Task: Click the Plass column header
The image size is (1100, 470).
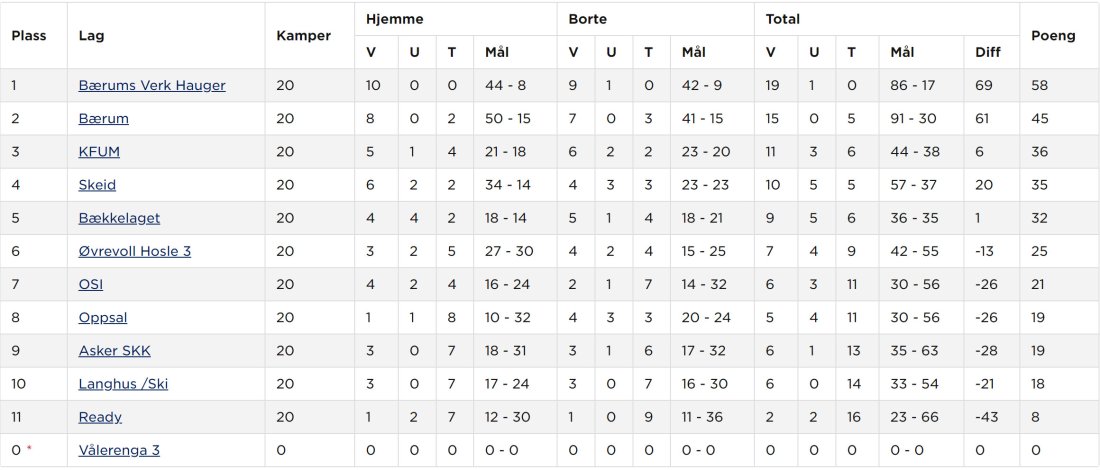Action: pos(29,36)
